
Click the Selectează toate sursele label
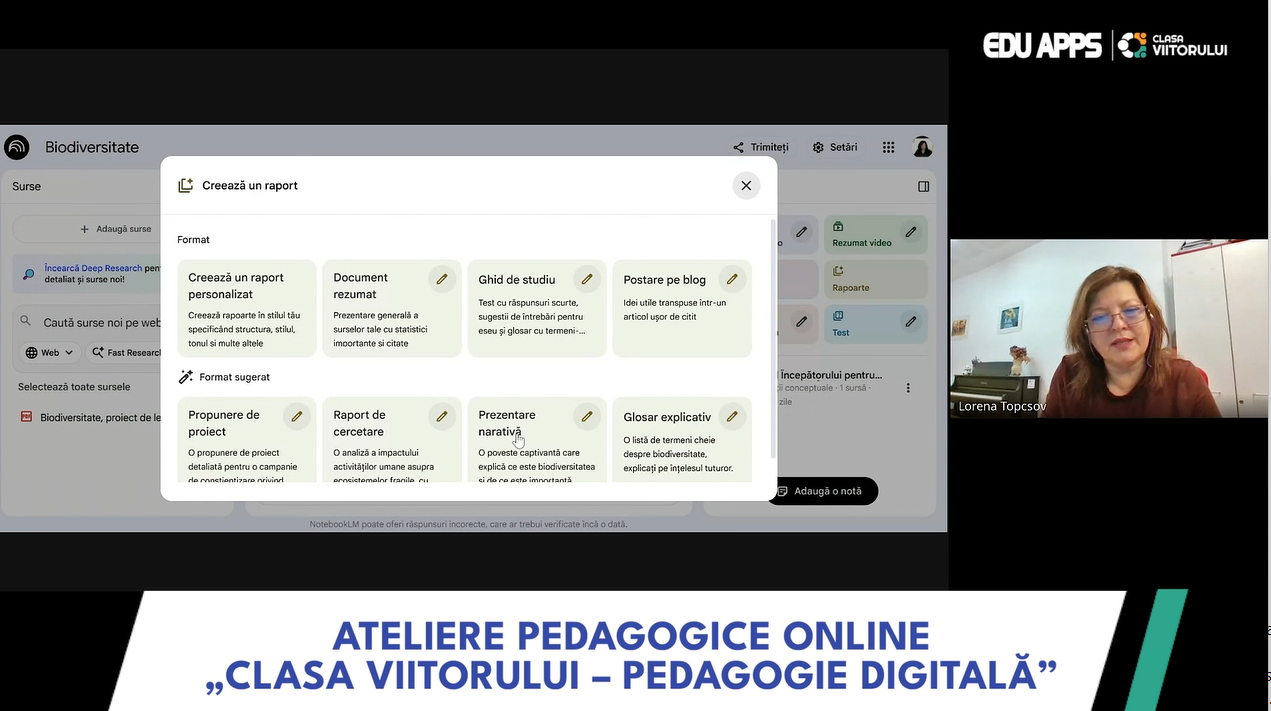click(x=74, y=386)
